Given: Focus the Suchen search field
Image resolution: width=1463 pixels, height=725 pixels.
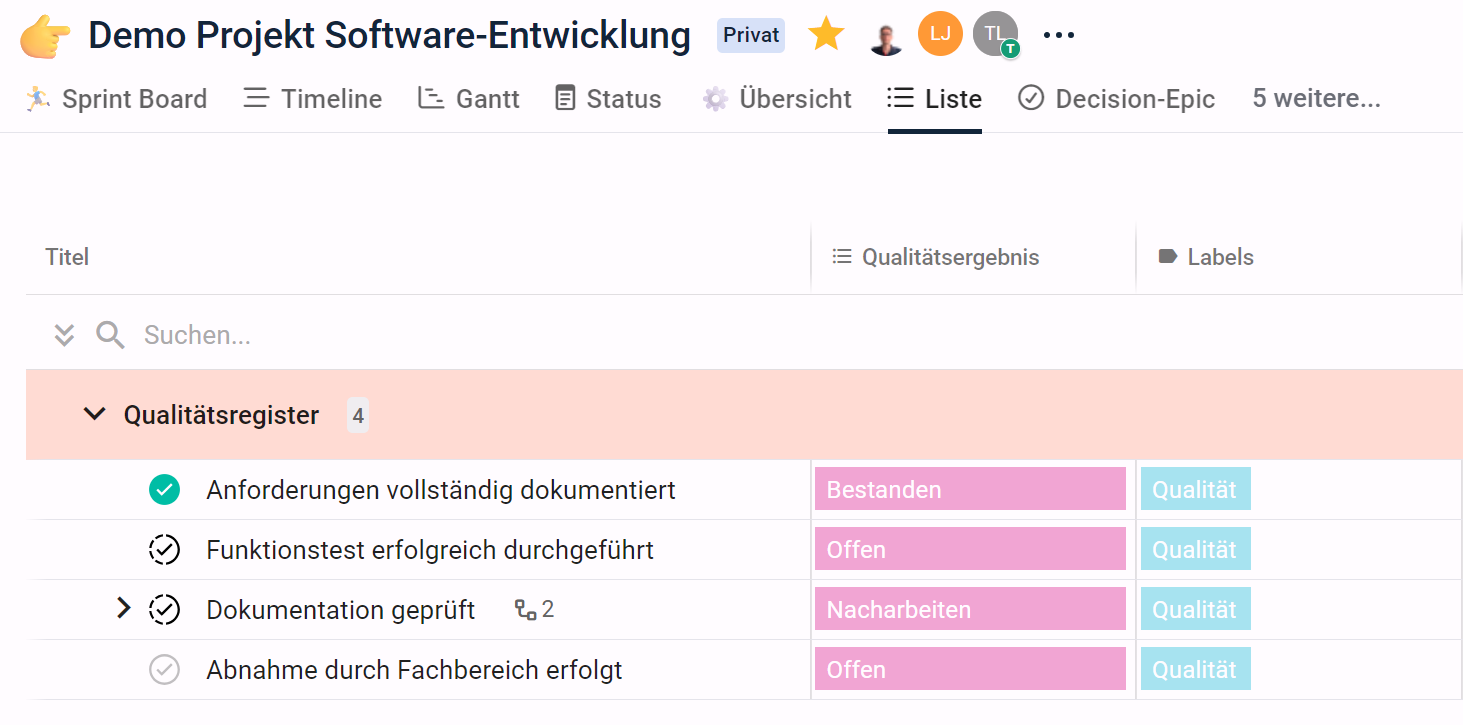Looking at the screenshot, I should (x=197, y=335).
